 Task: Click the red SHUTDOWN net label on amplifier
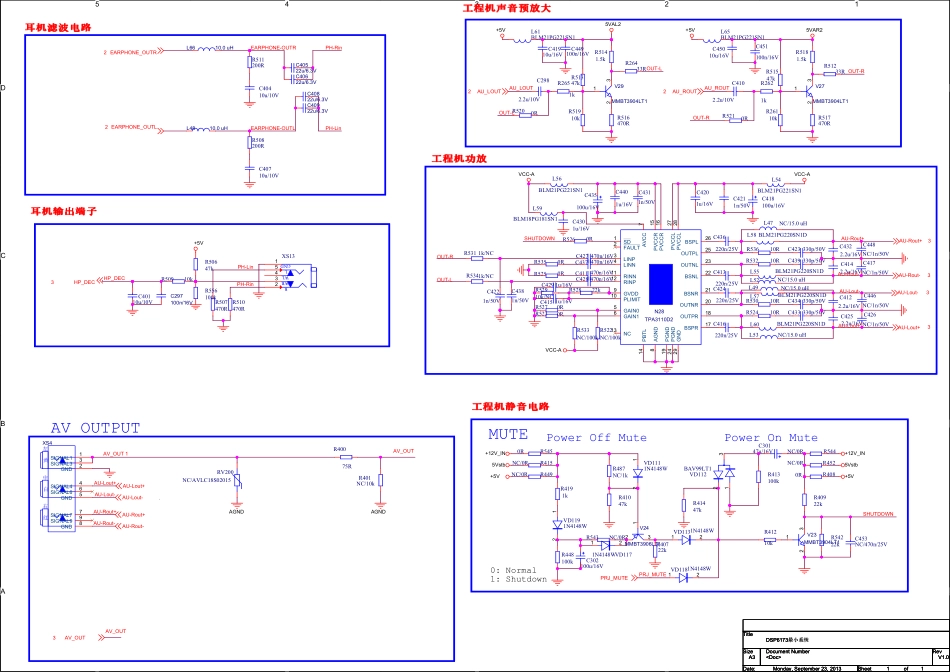point(539,239)
